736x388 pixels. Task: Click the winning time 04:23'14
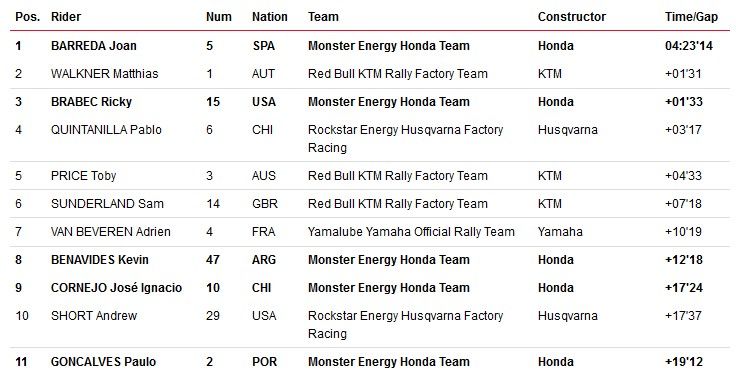(689, 46)
